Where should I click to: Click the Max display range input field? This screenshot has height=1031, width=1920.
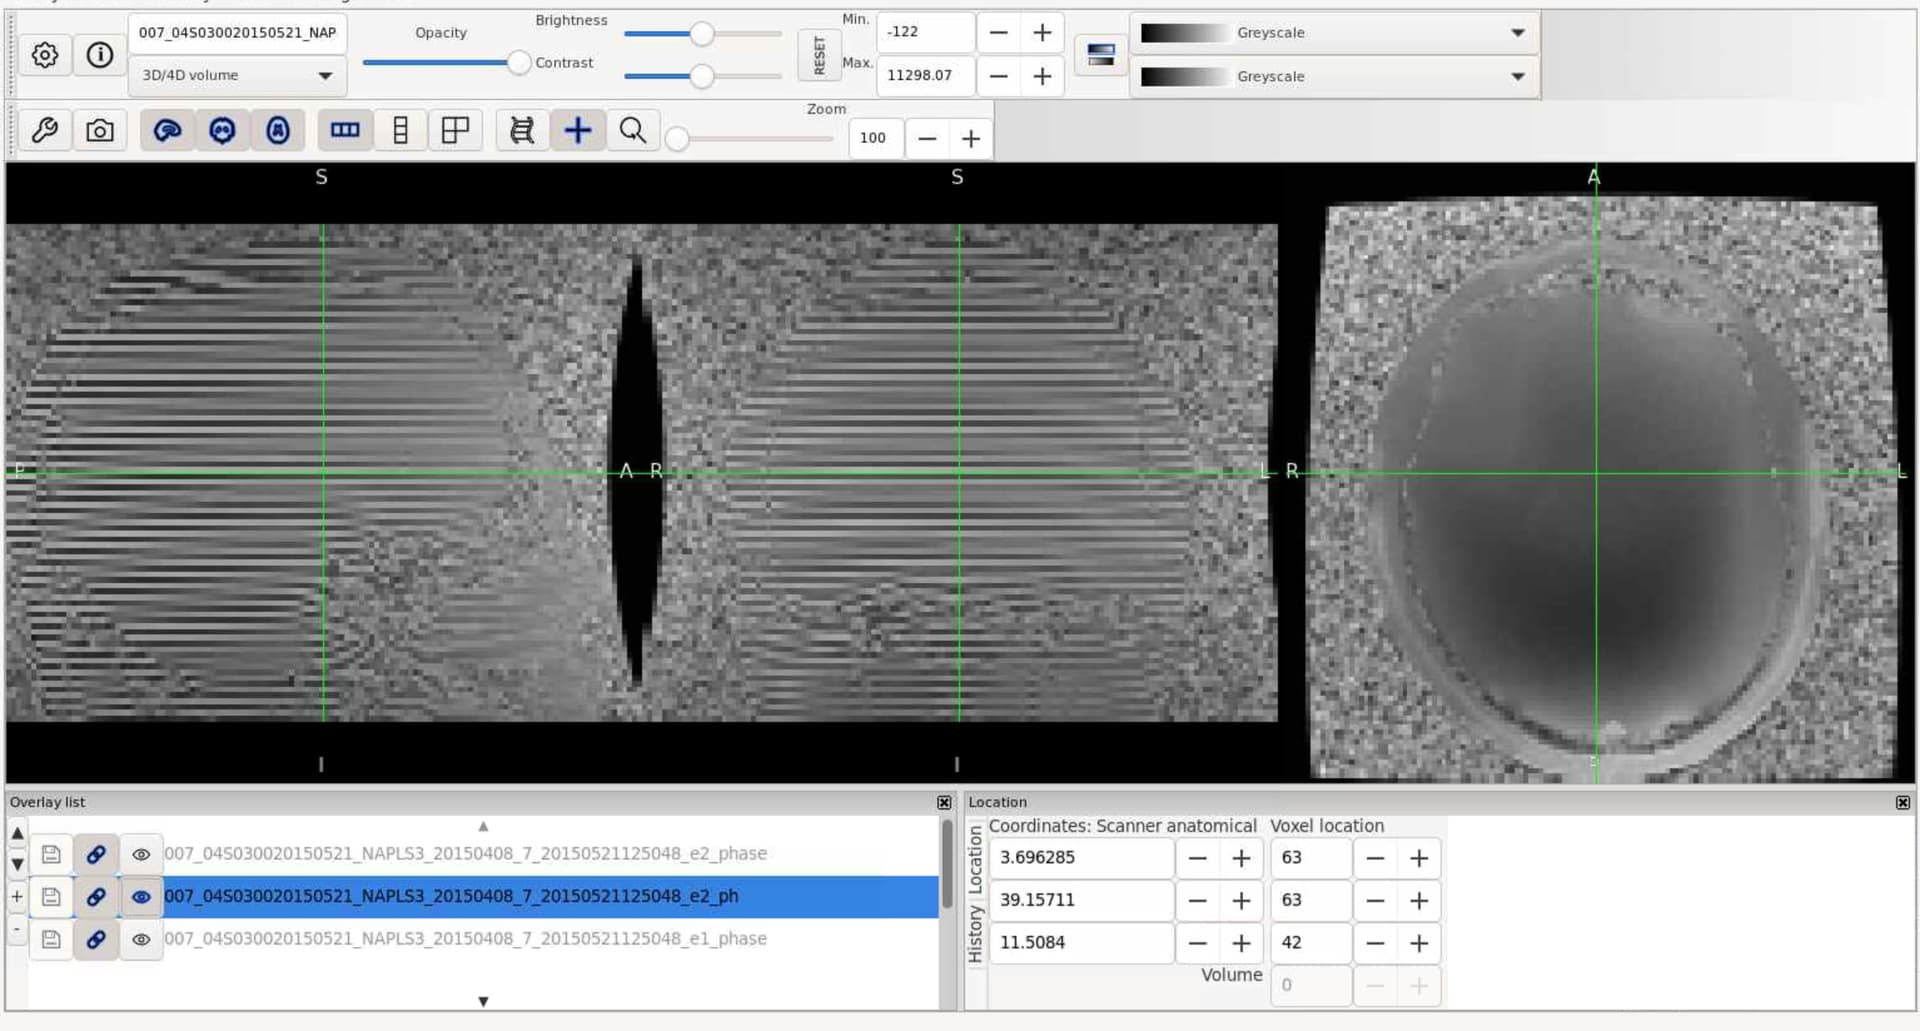pos(924,76)
